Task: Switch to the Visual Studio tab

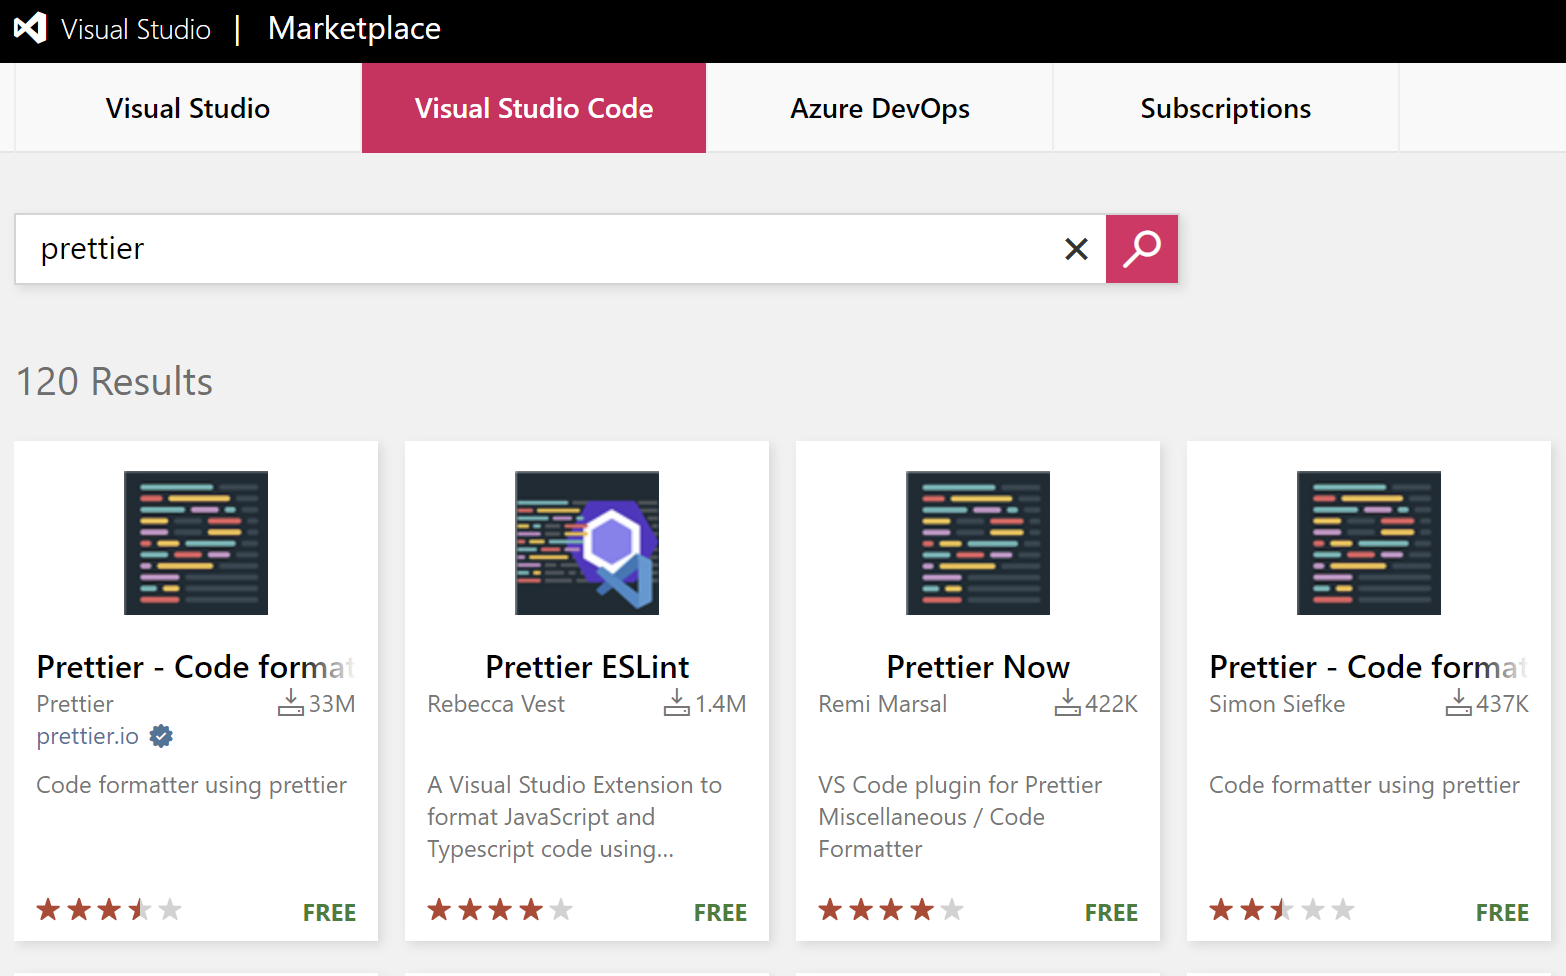Action: [188, 108]
